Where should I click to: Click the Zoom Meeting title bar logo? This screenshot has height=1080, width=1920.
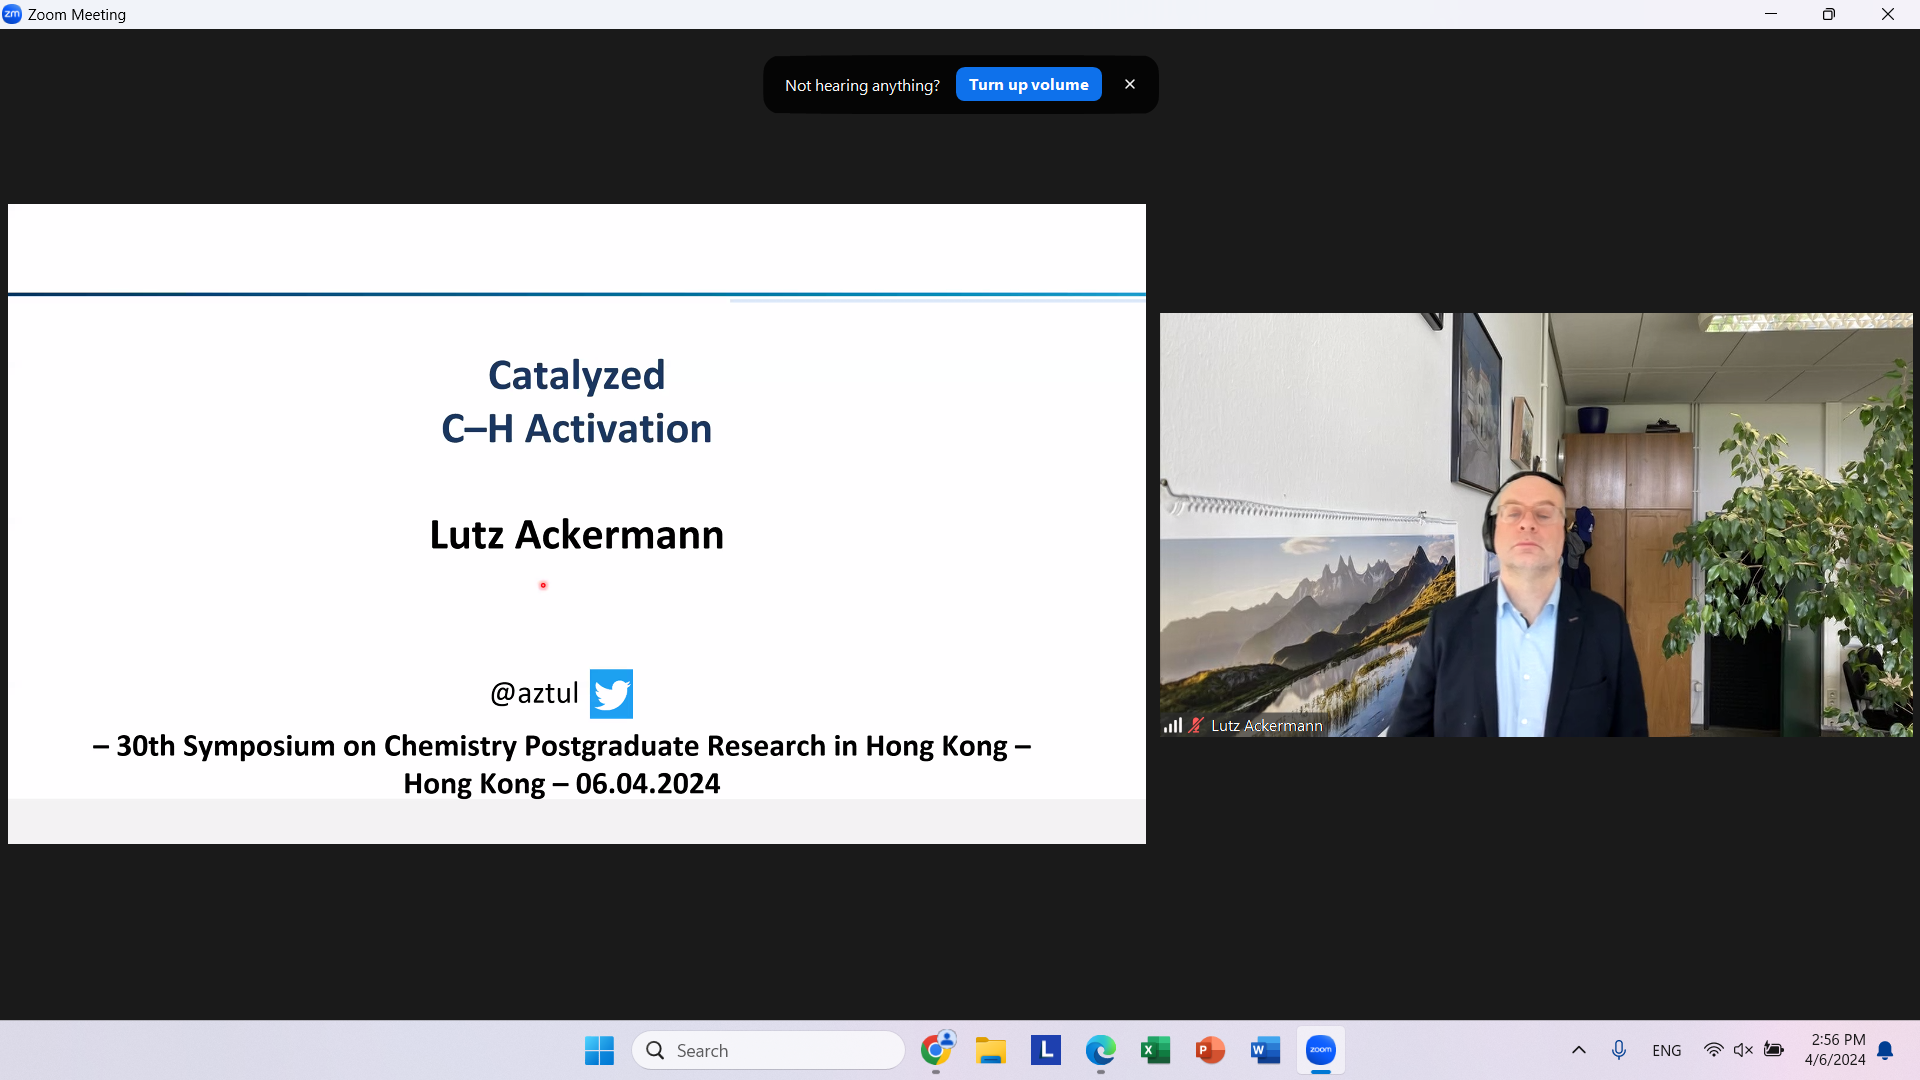click(x=12, y=14)
